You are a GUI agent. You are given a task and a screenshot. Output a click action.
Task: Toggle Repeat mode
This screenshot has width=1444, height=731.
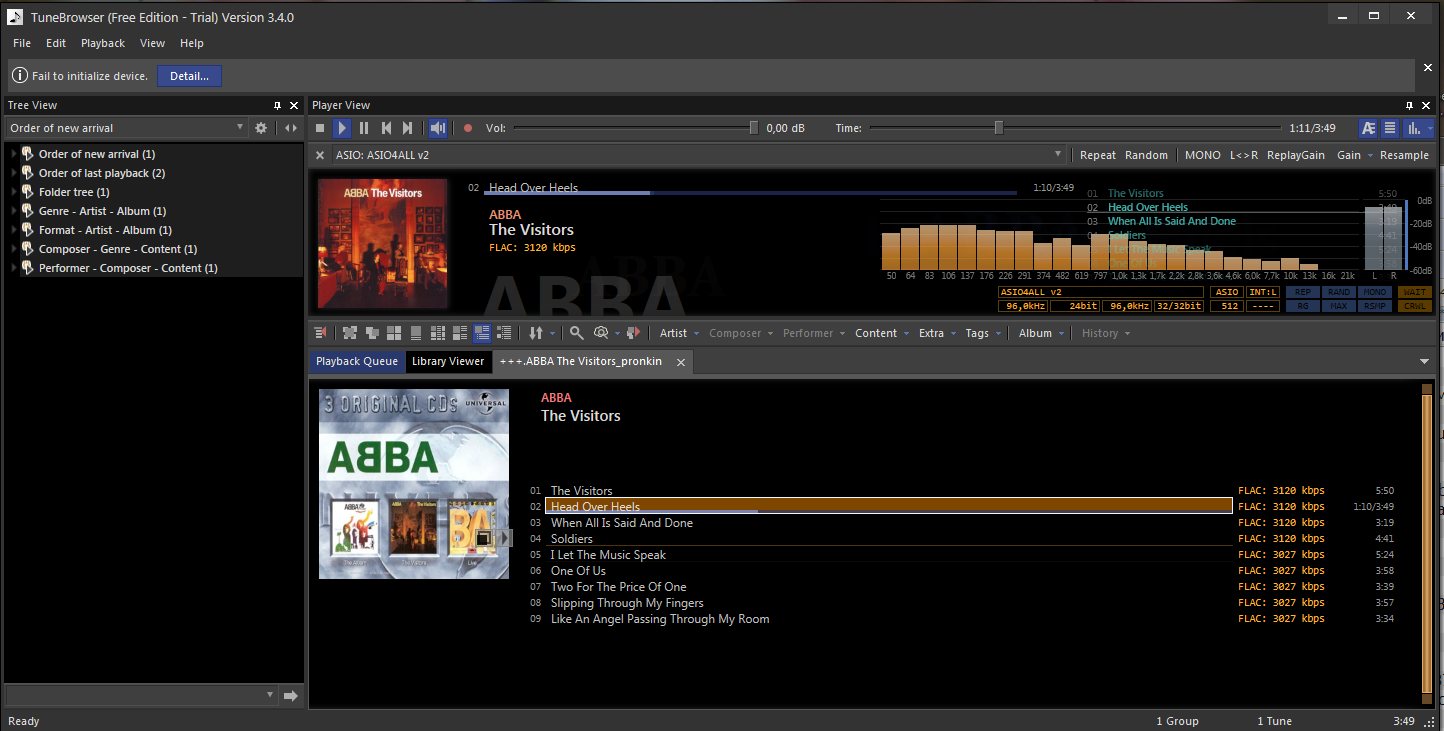coord(1098,155)
